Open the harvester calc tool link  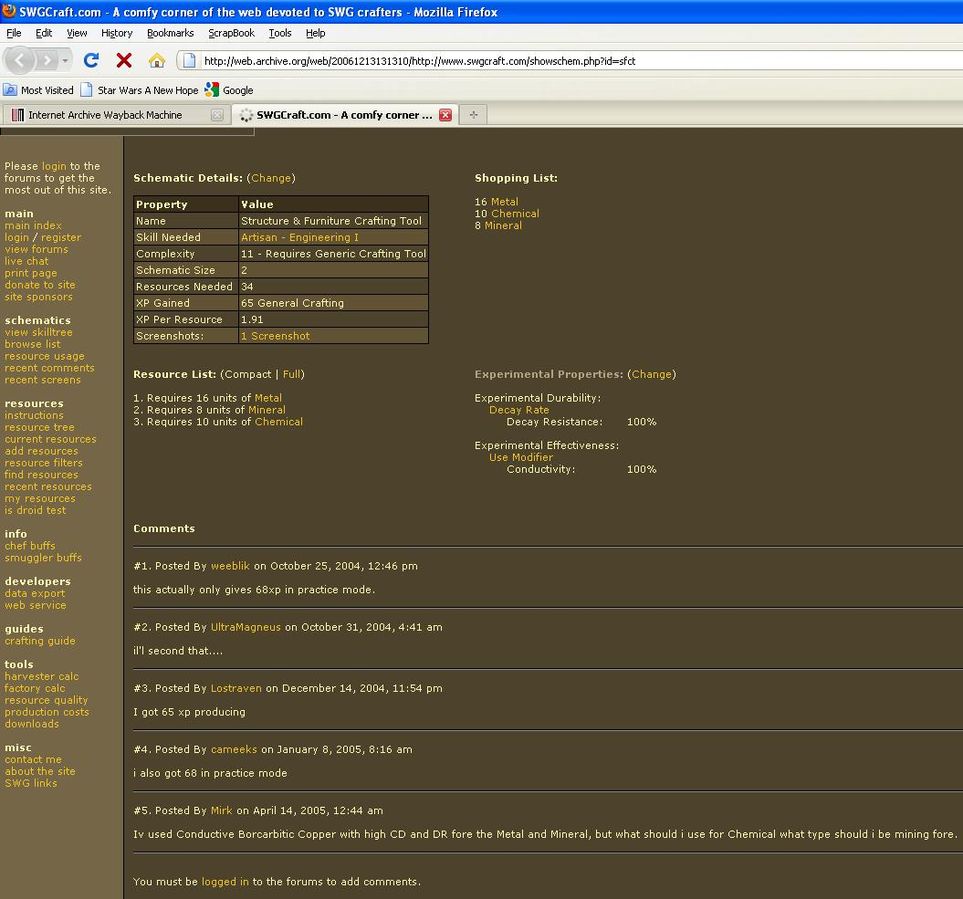click(41, 677)
